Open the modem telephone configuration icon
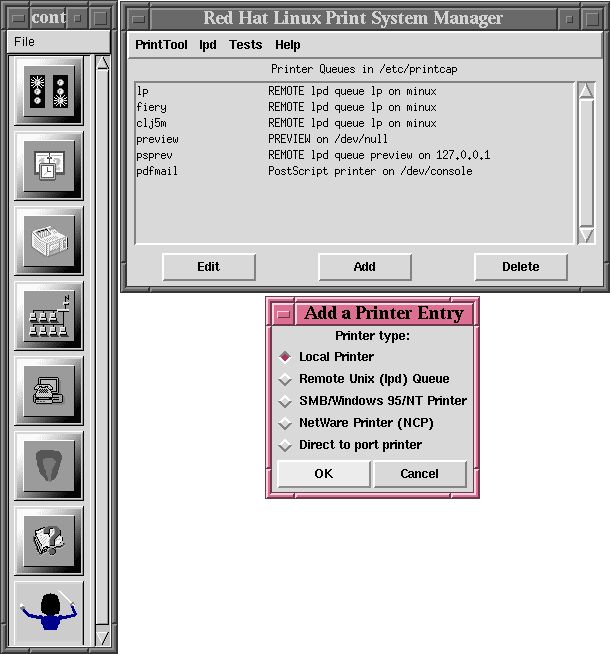This screenshot has height=654, width=610. [x=49, y=391]
